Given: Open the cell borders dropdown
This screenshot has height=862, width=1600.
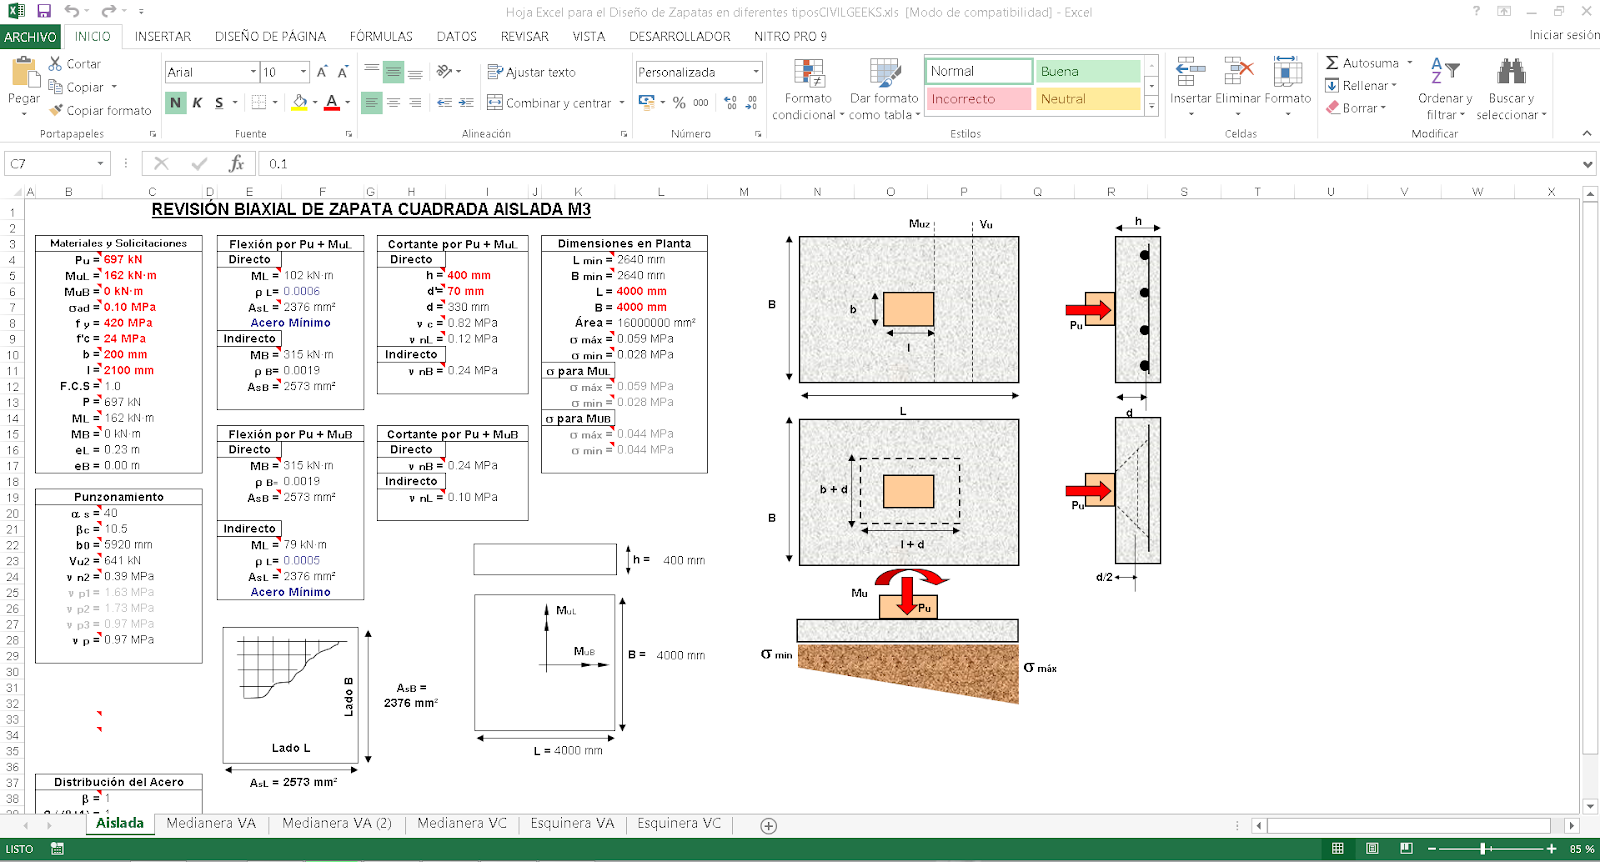Looking at the screenshot, I should (x=275, y=102).
